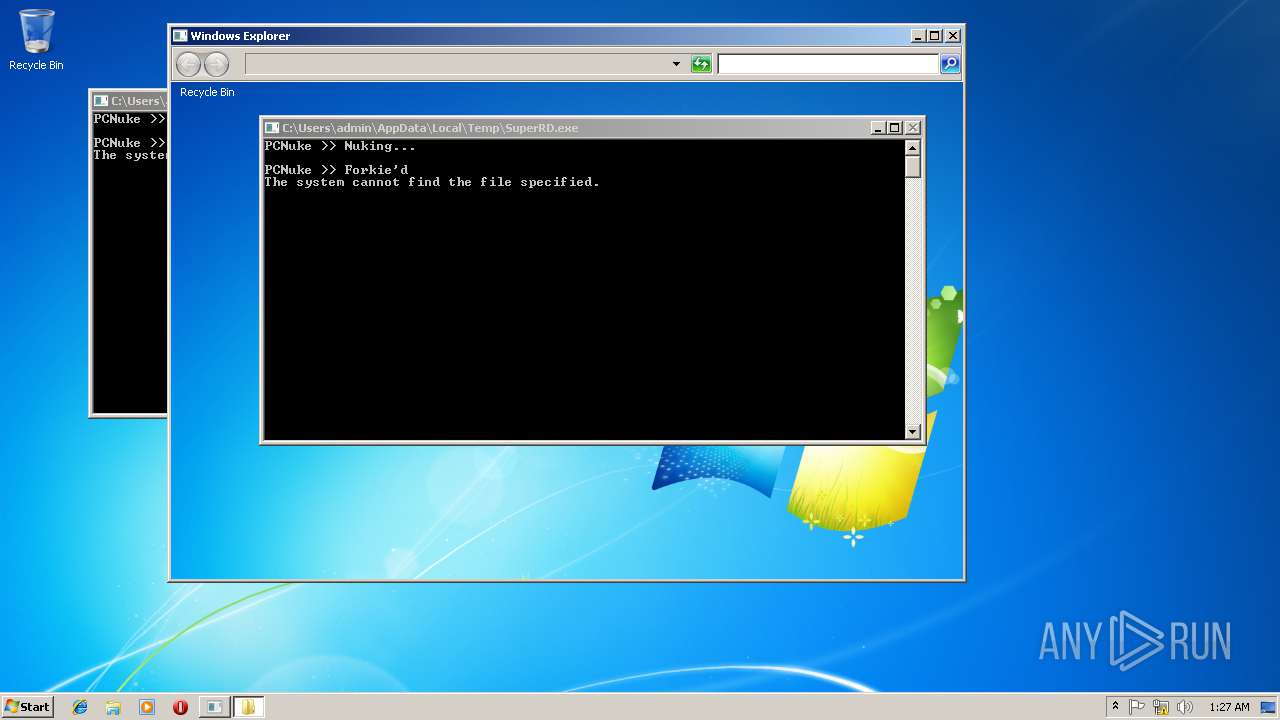
Task: Select the Recycle Bin breadcrumb in Explorer
Action: 207,92
